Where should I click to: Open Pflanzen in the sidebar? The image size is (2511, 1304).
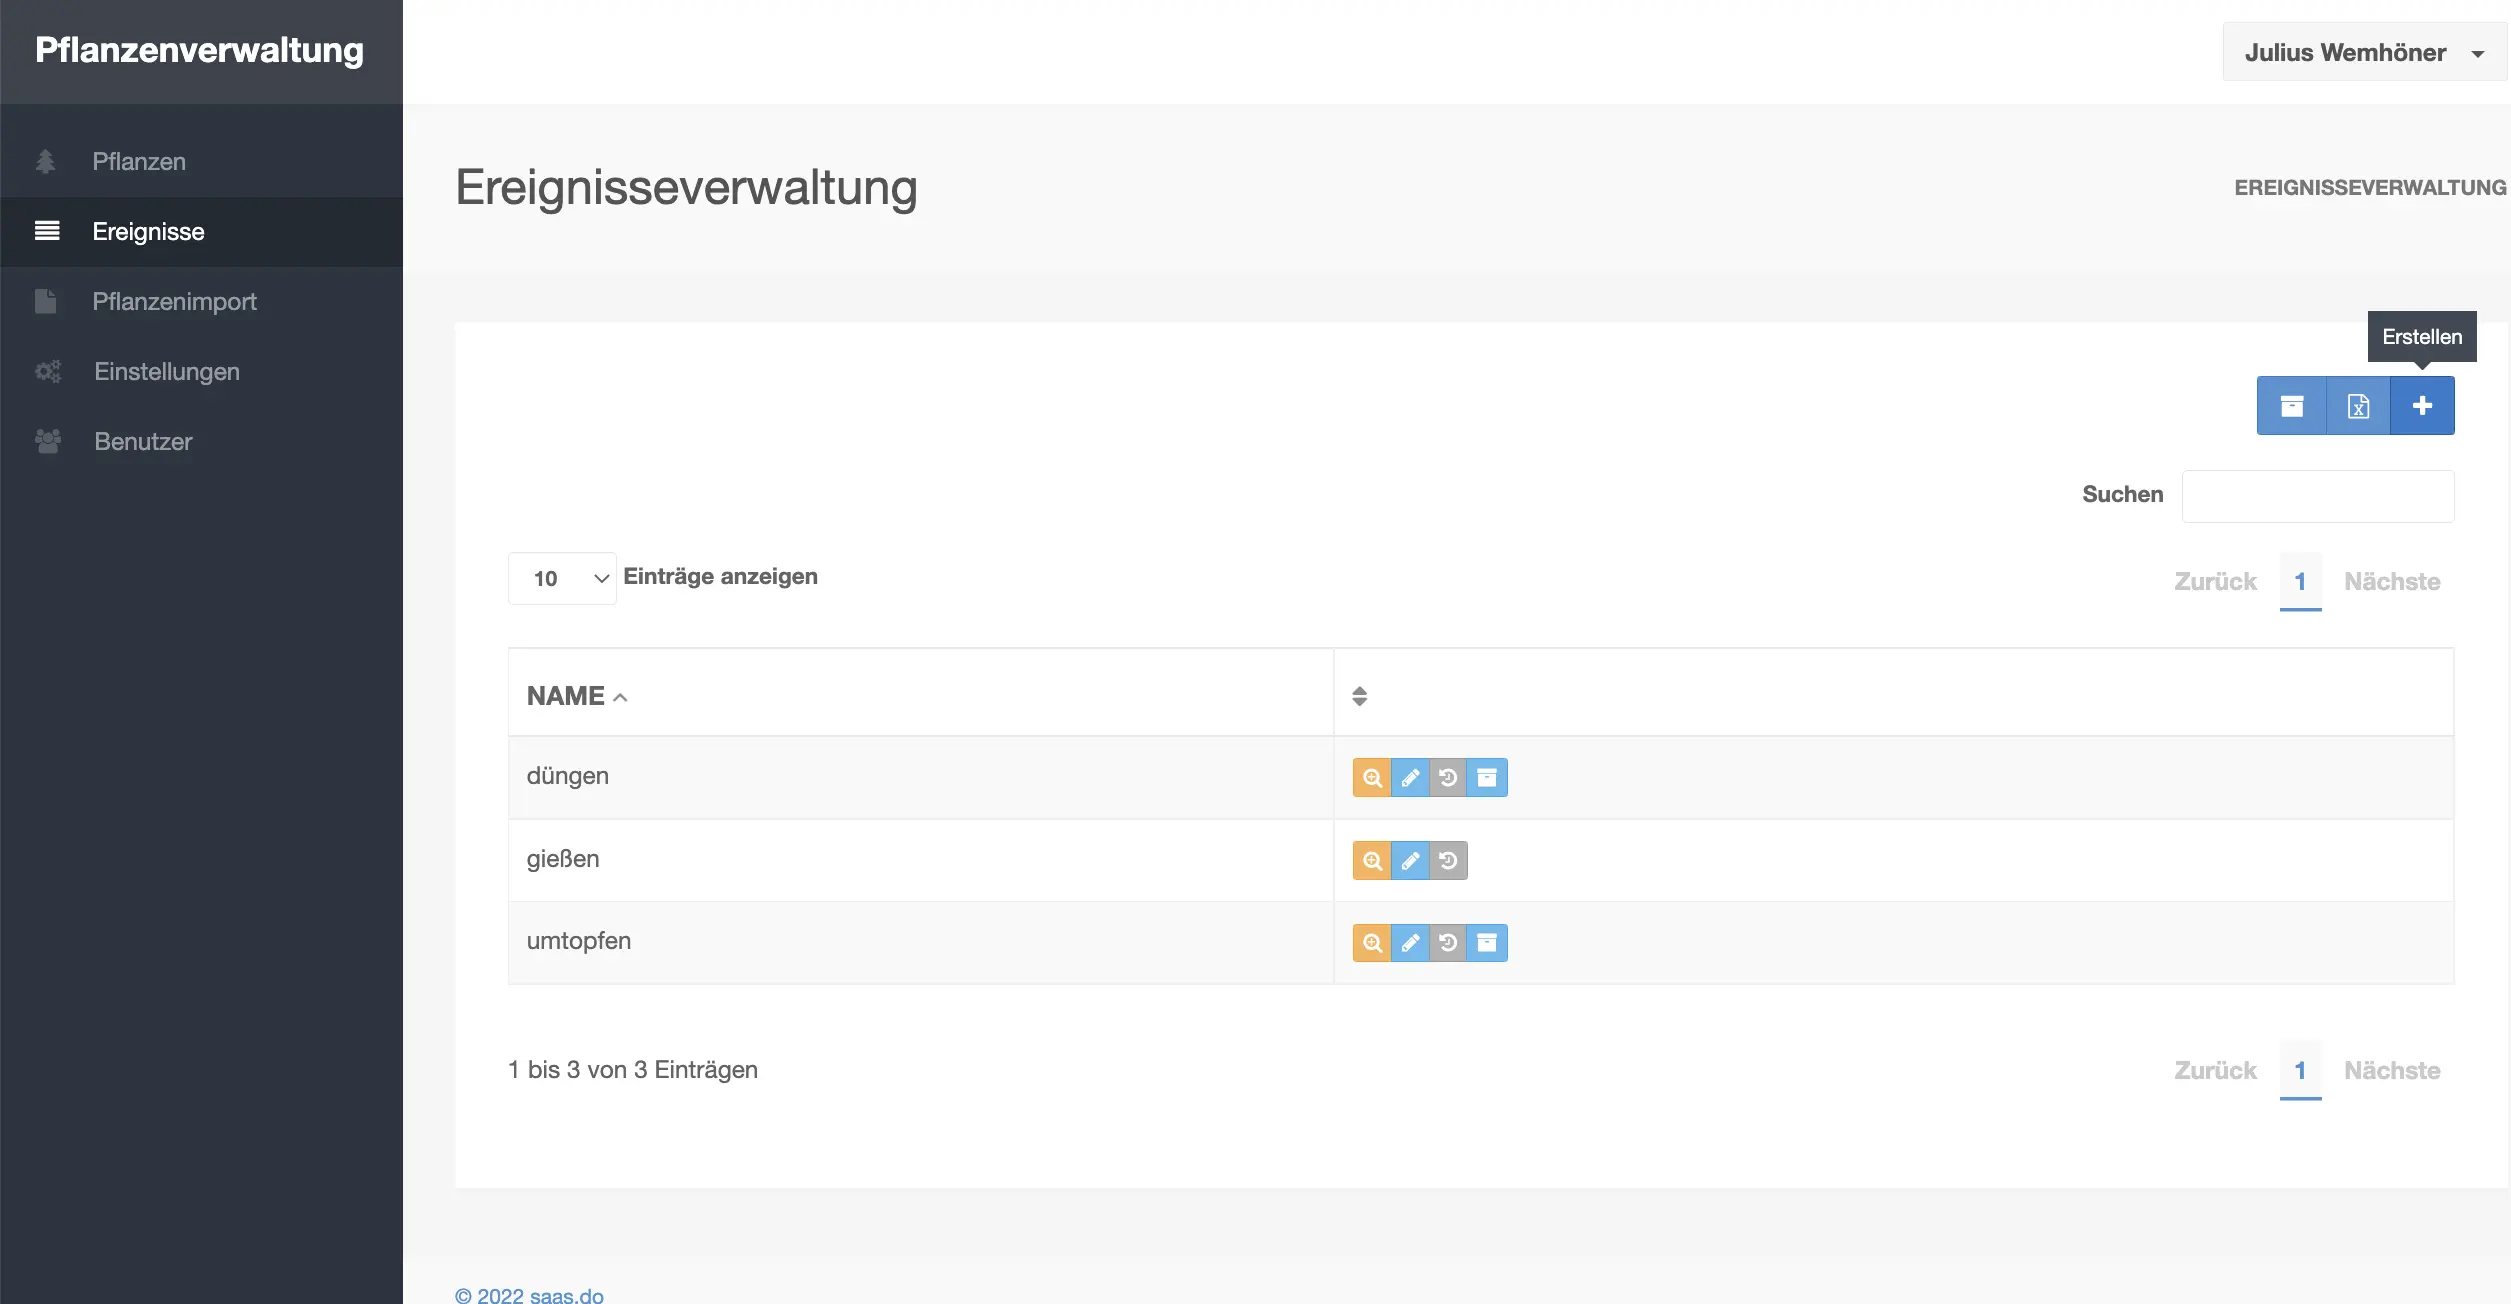139,162
